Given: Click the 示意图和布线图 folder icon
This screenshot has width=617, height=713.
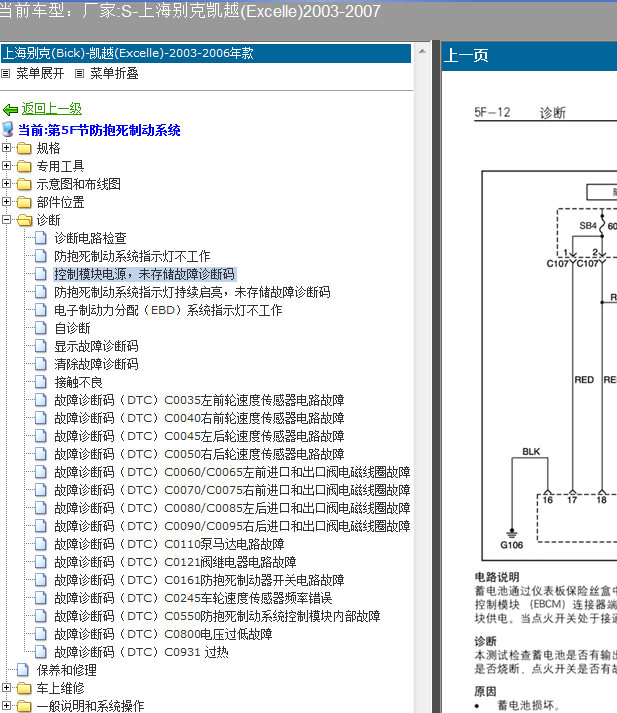Looking at the screenshot, I should (x=24, y=184).
